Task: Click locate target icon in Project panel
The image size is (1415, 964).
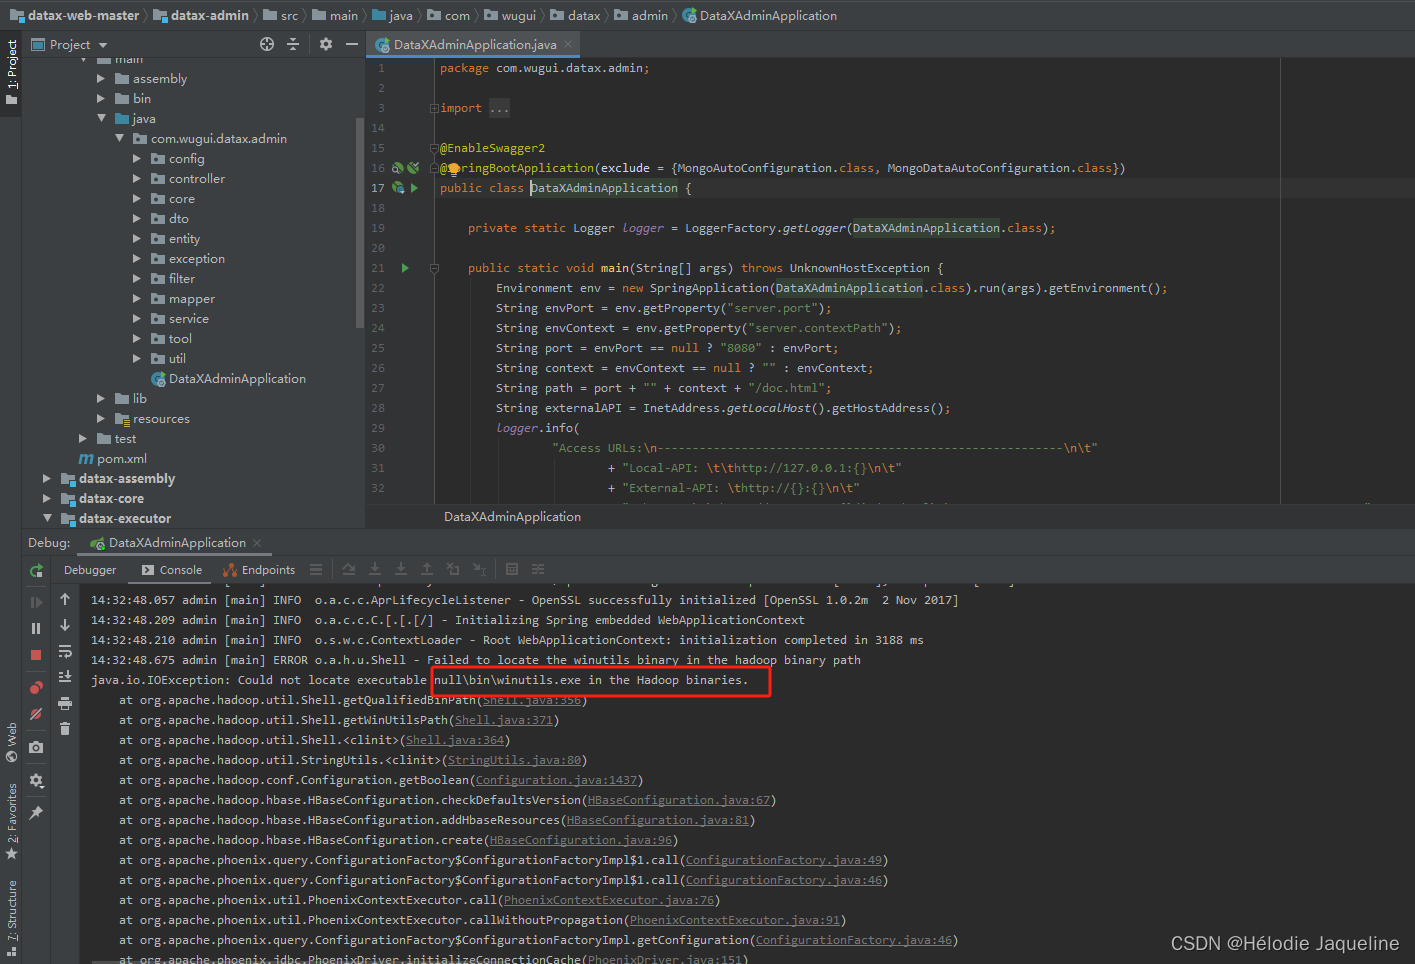Action: [267, 44]
